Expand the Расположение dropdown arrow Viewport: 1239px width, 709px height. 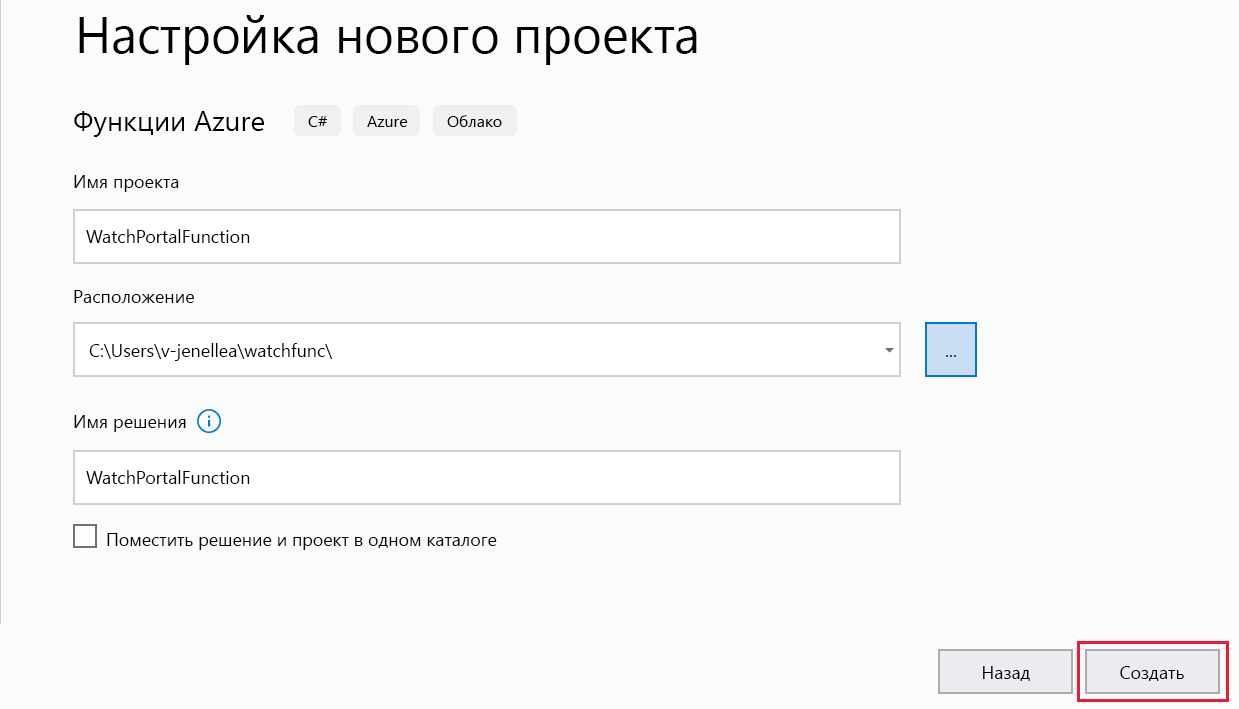tap(889, 350)
